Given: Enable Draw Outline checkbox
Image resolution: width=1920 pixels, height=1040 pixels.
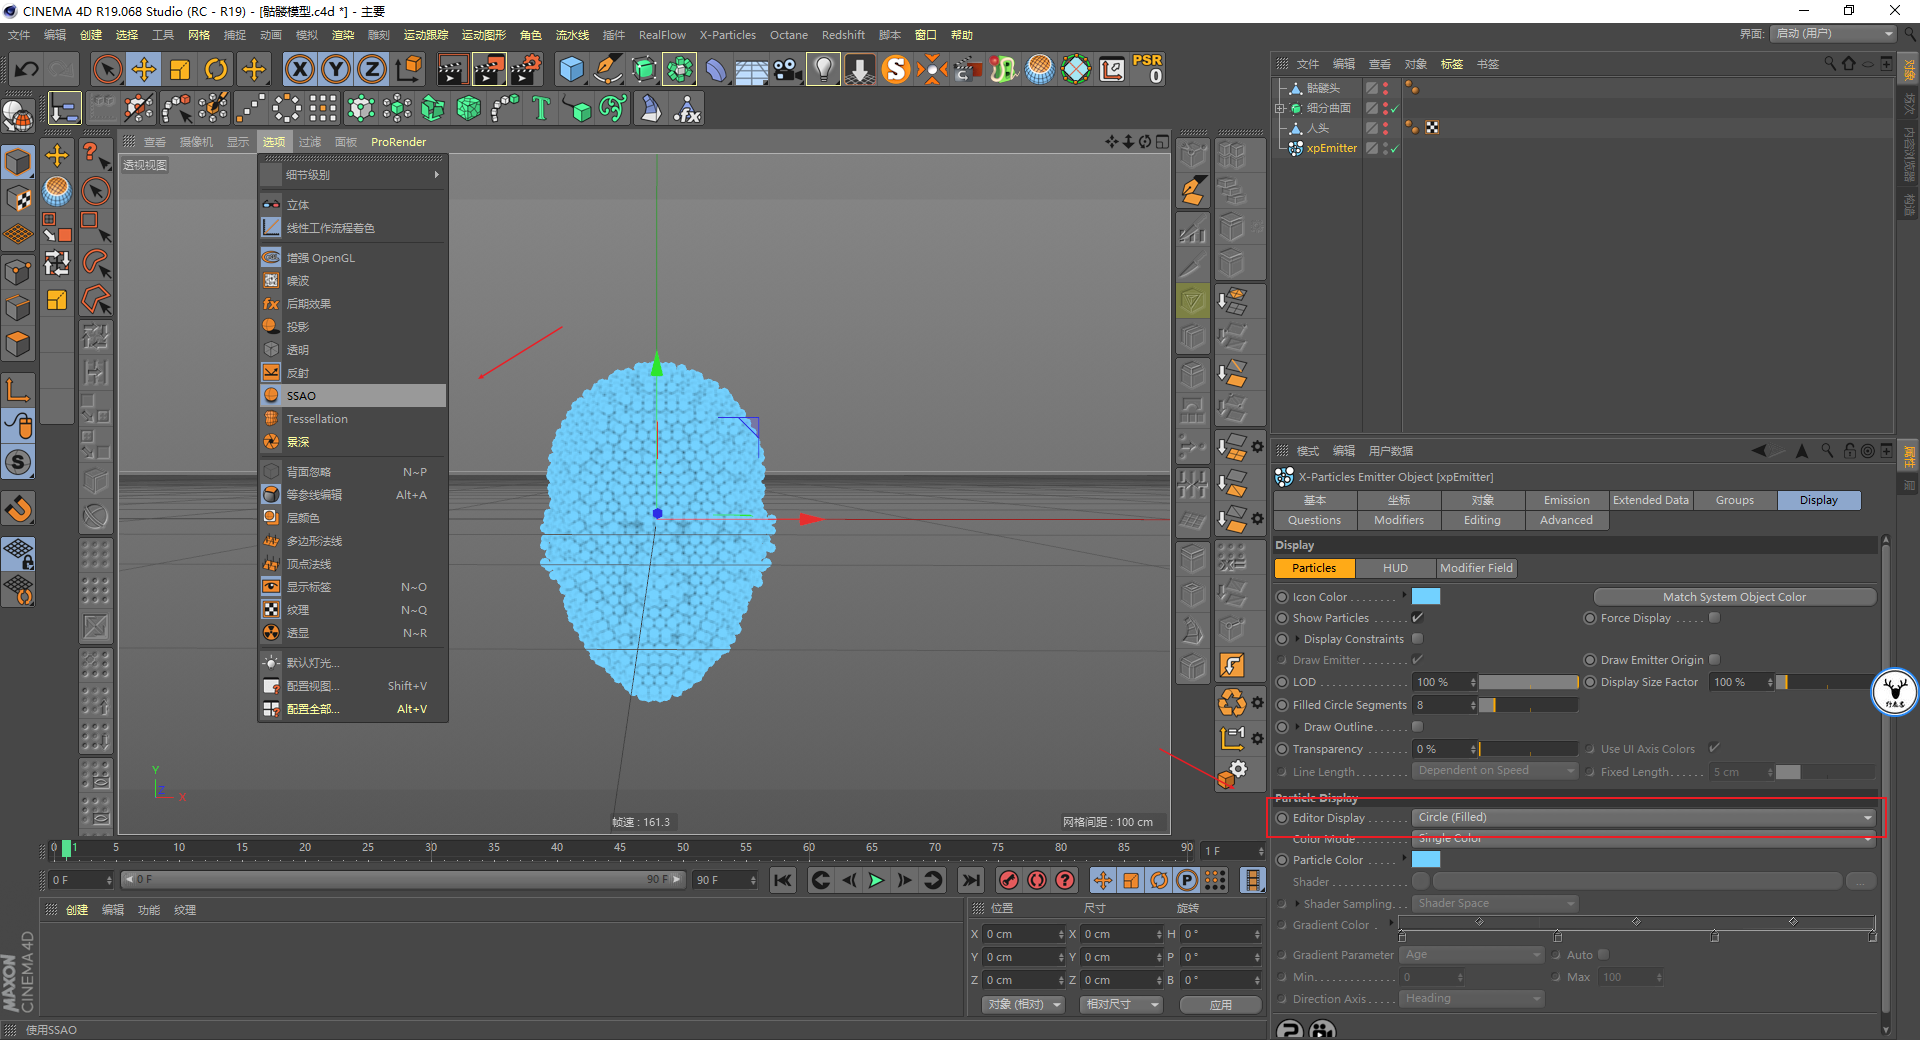Looking at the screenshot, I should click(1417, 727).
